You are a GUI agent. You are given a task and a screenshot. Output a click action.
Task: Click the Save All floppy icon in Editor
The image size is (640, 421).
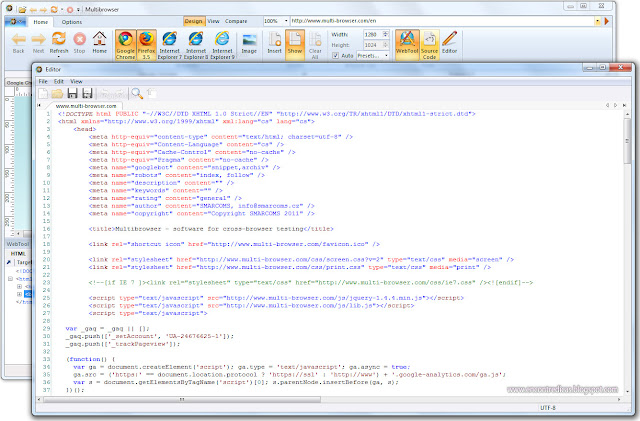click(87, 94)
